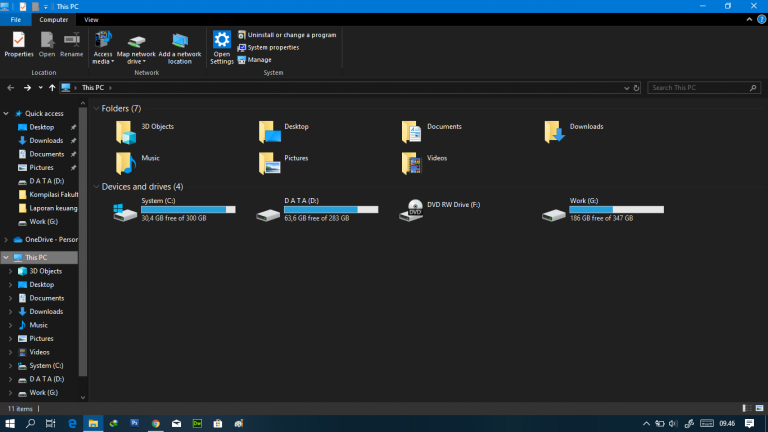The height and width of the screenshot is (432, 768).
Task: Show hidden system tray icons
Action: pos(646,424)
